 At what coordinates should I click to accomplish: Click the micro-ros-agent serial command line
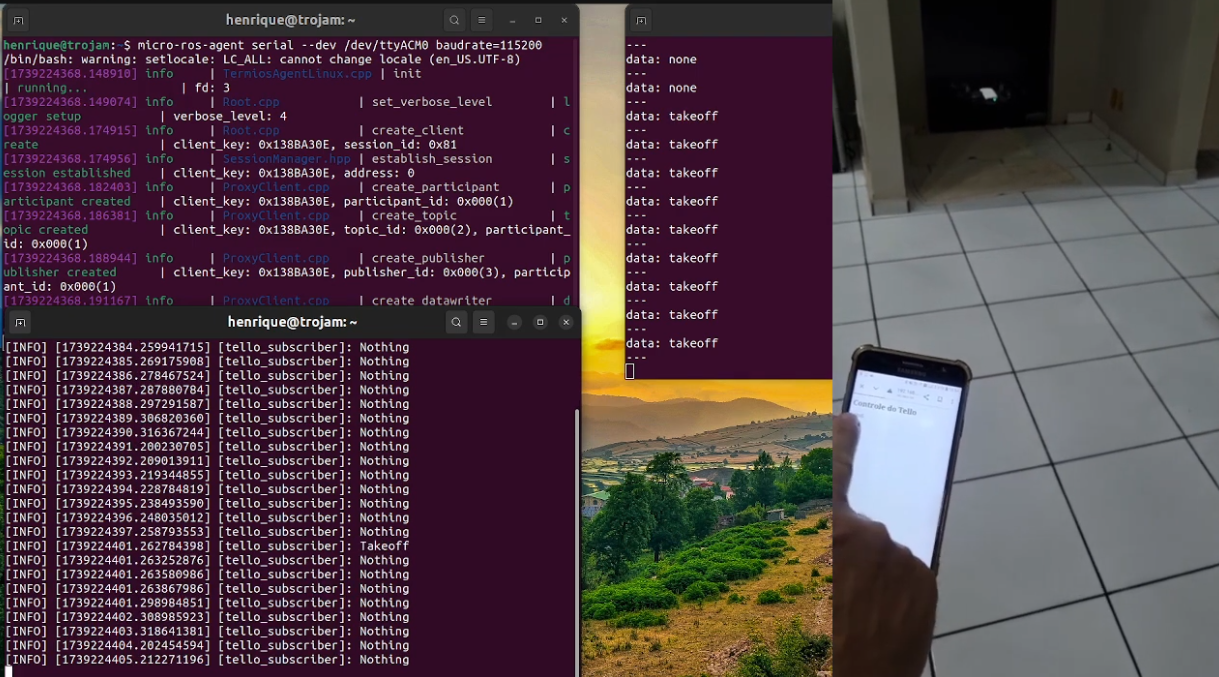(x=339, y=45)
